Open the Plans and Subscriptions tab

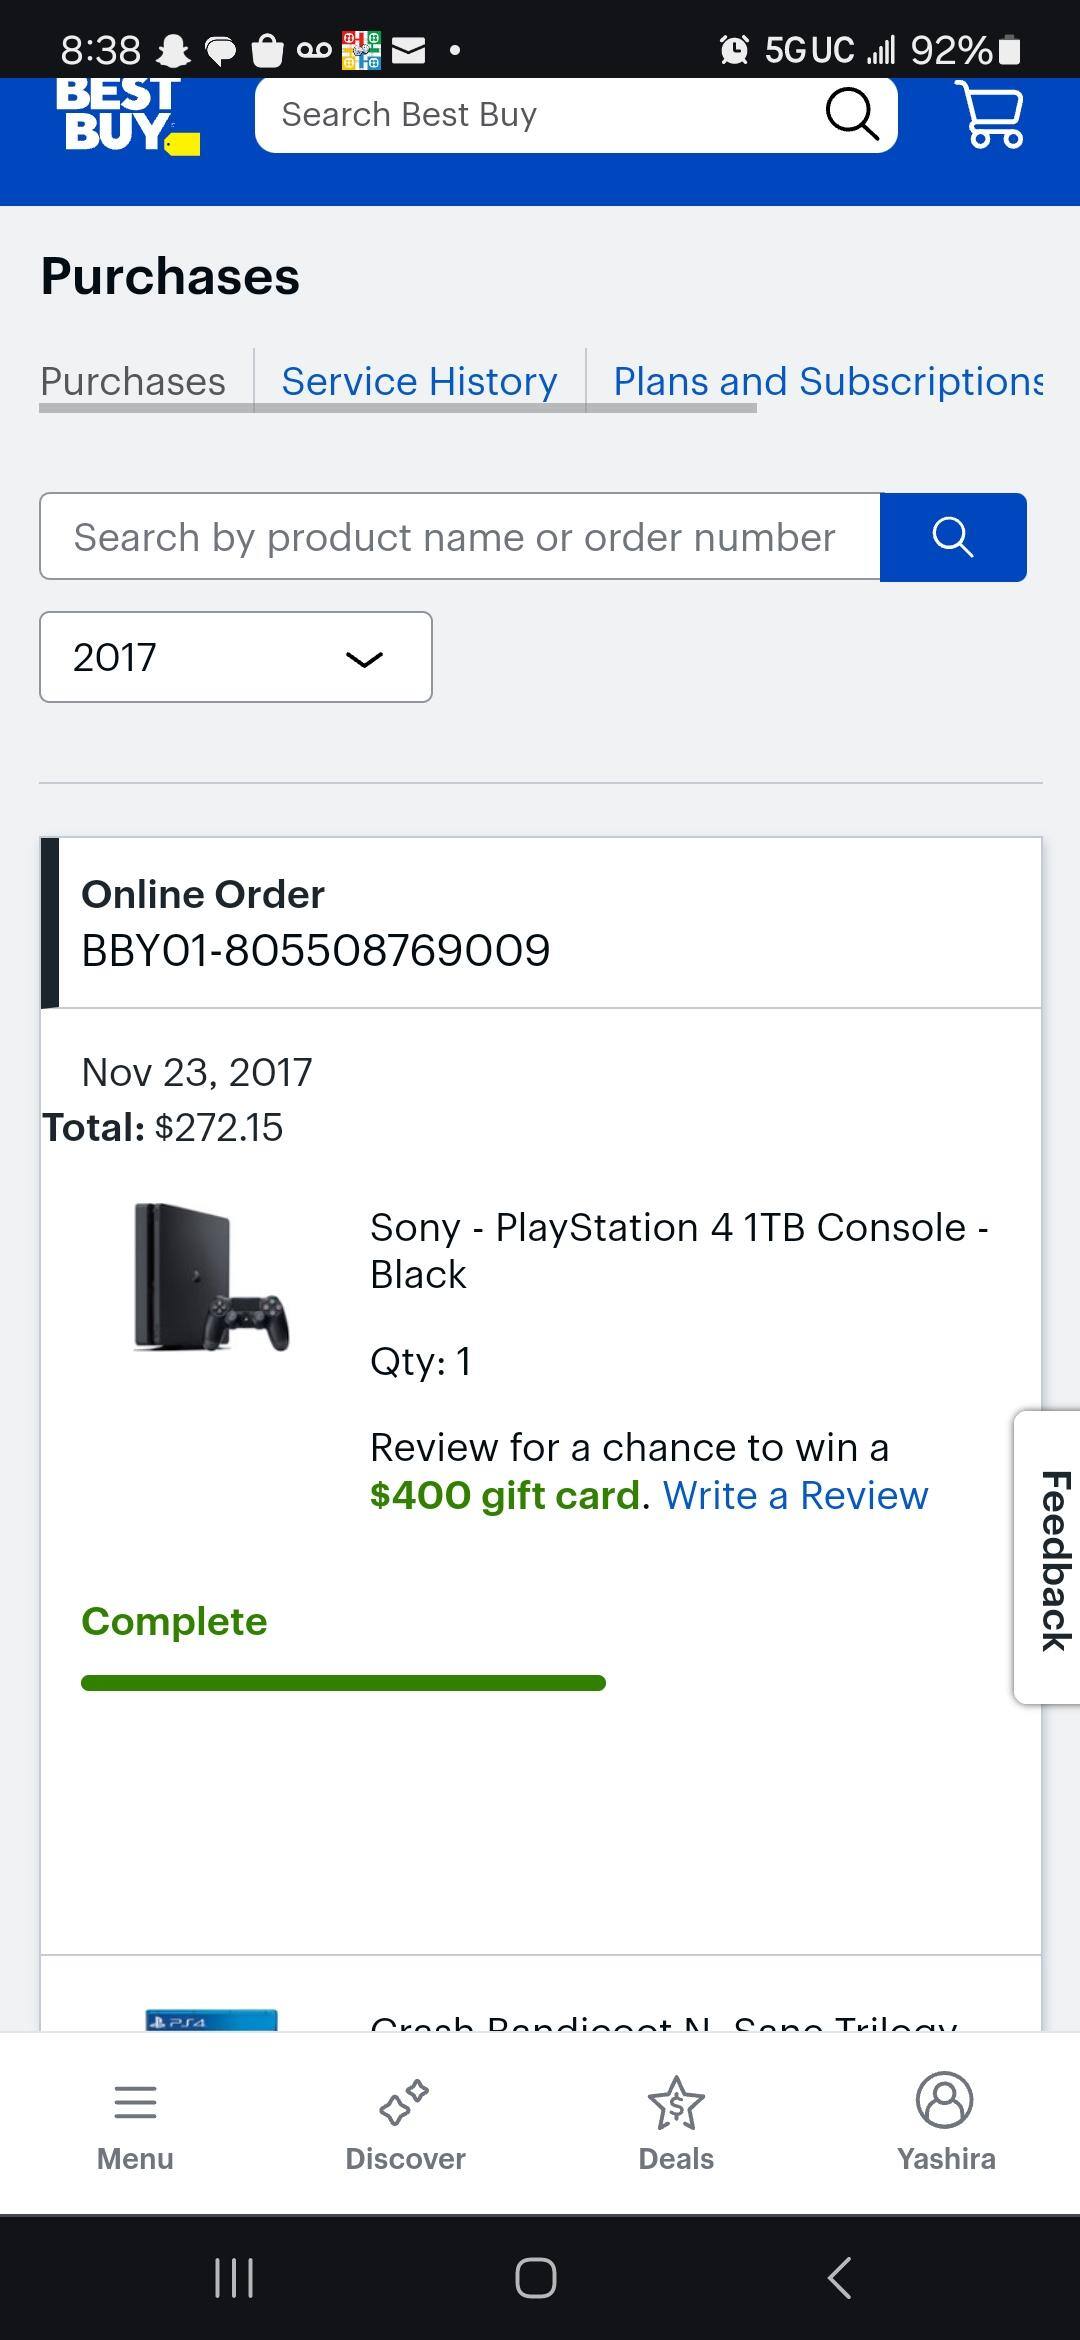click(x=828, y=381)
